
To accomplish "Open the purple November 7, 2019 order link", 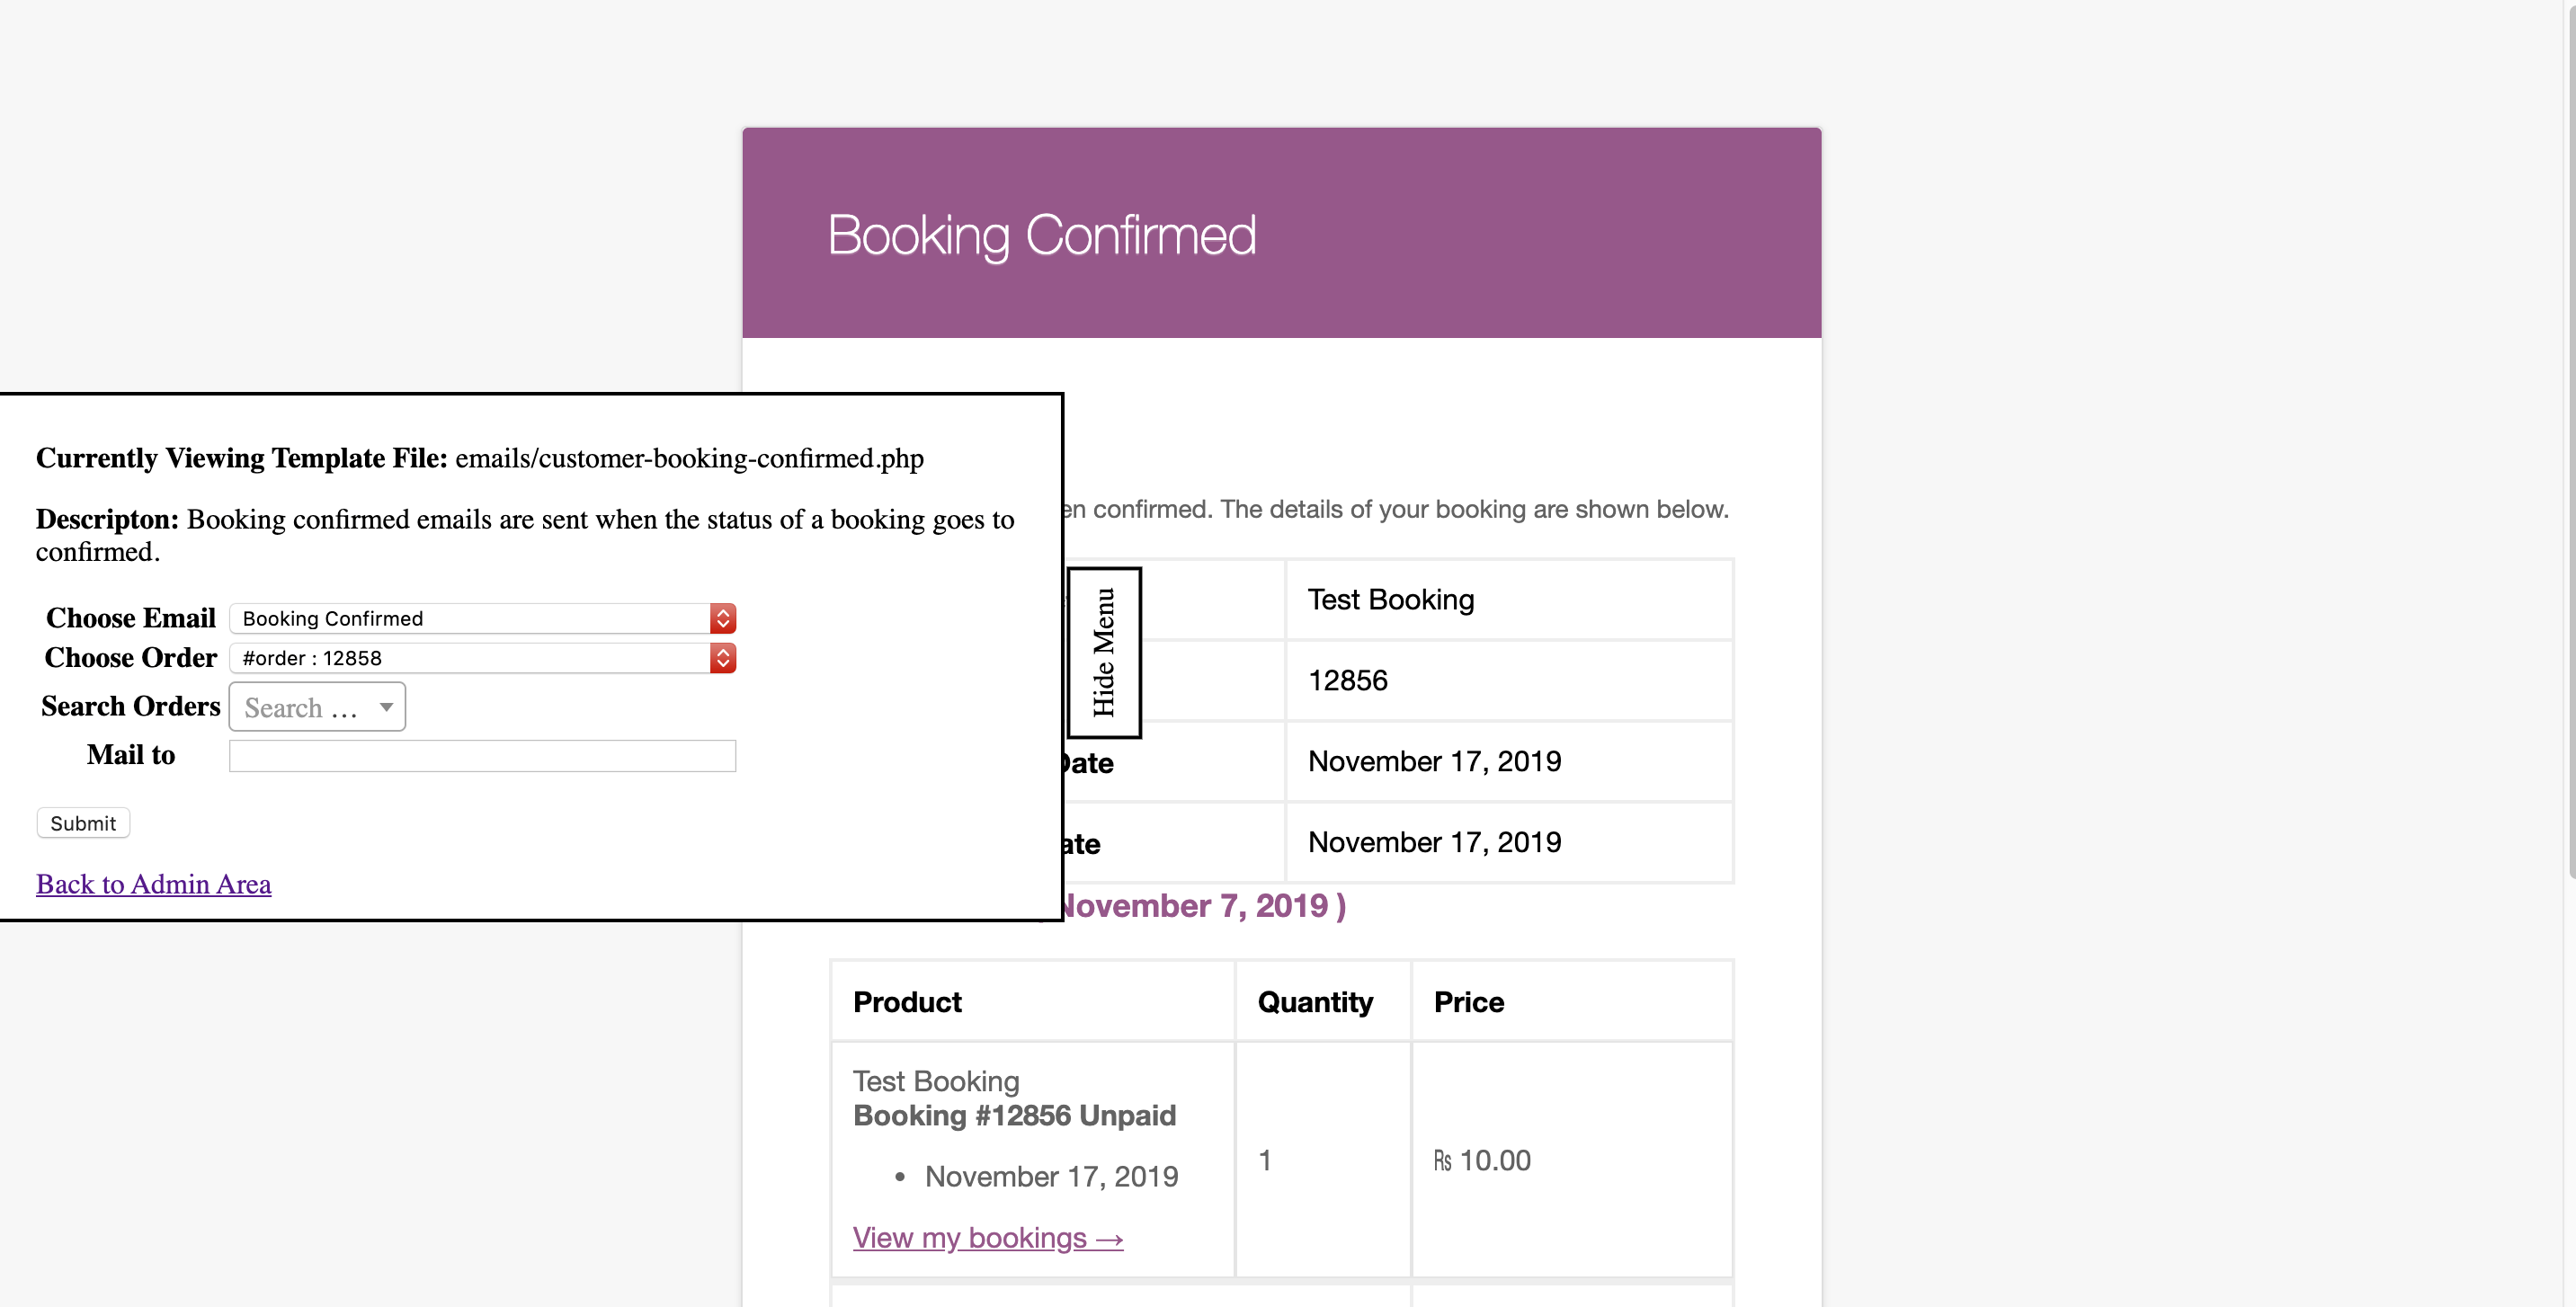I will coord(1200,905).
